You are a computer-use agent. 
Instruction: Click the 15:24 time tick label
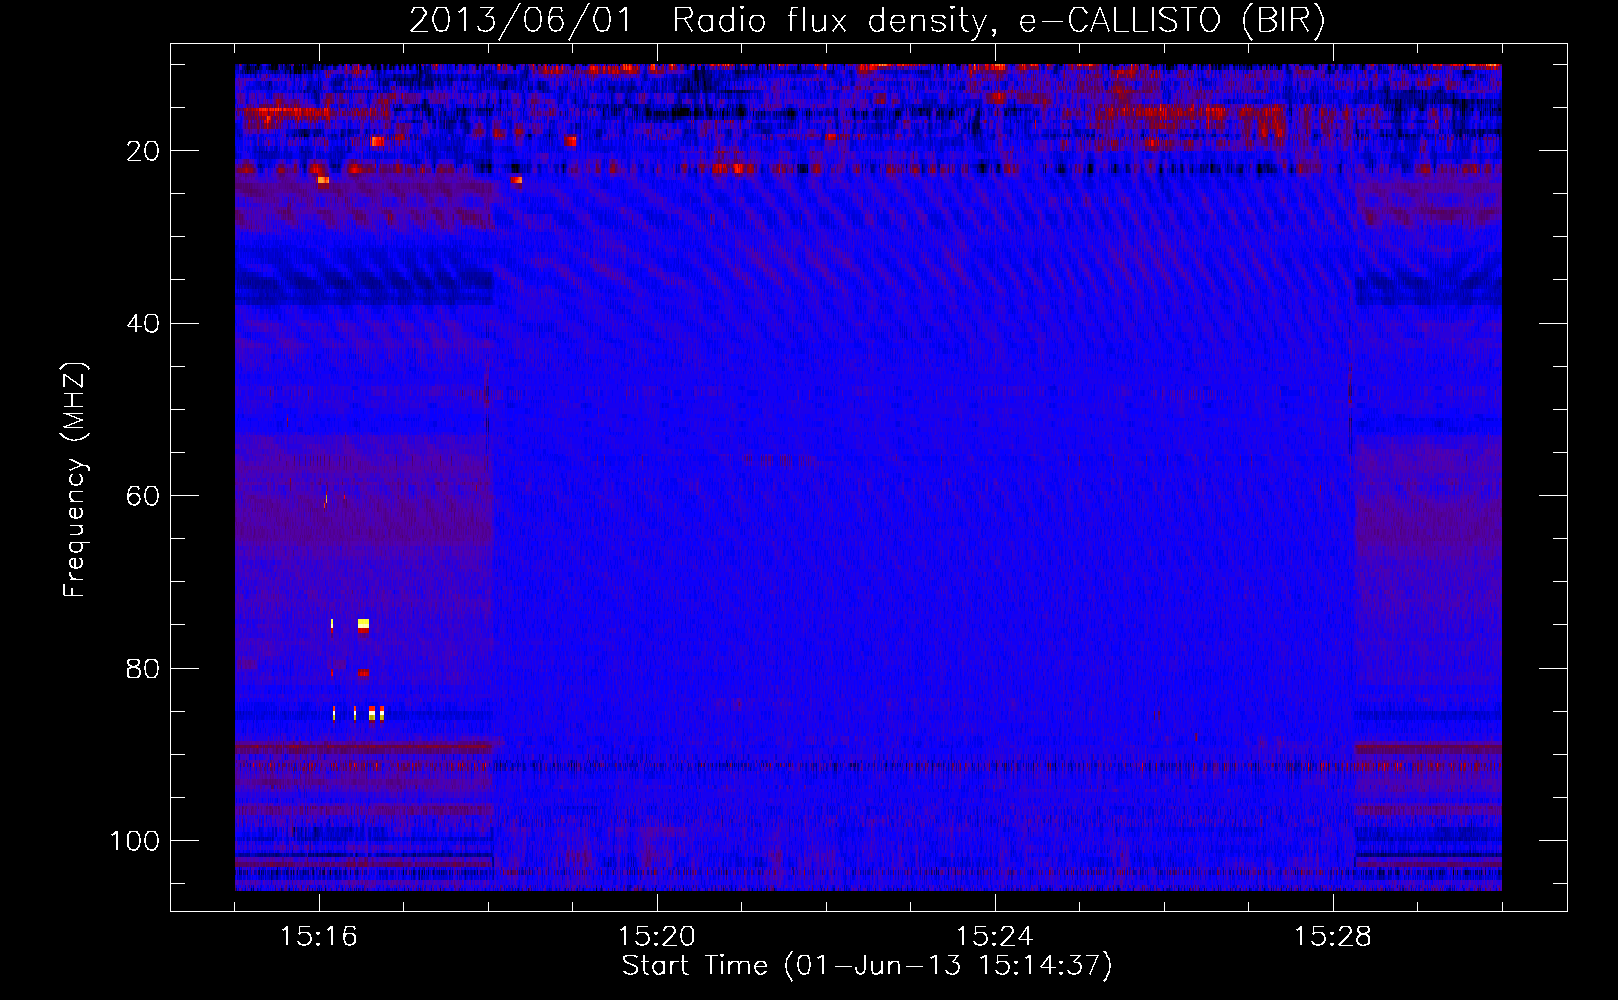tap(995, 937)
